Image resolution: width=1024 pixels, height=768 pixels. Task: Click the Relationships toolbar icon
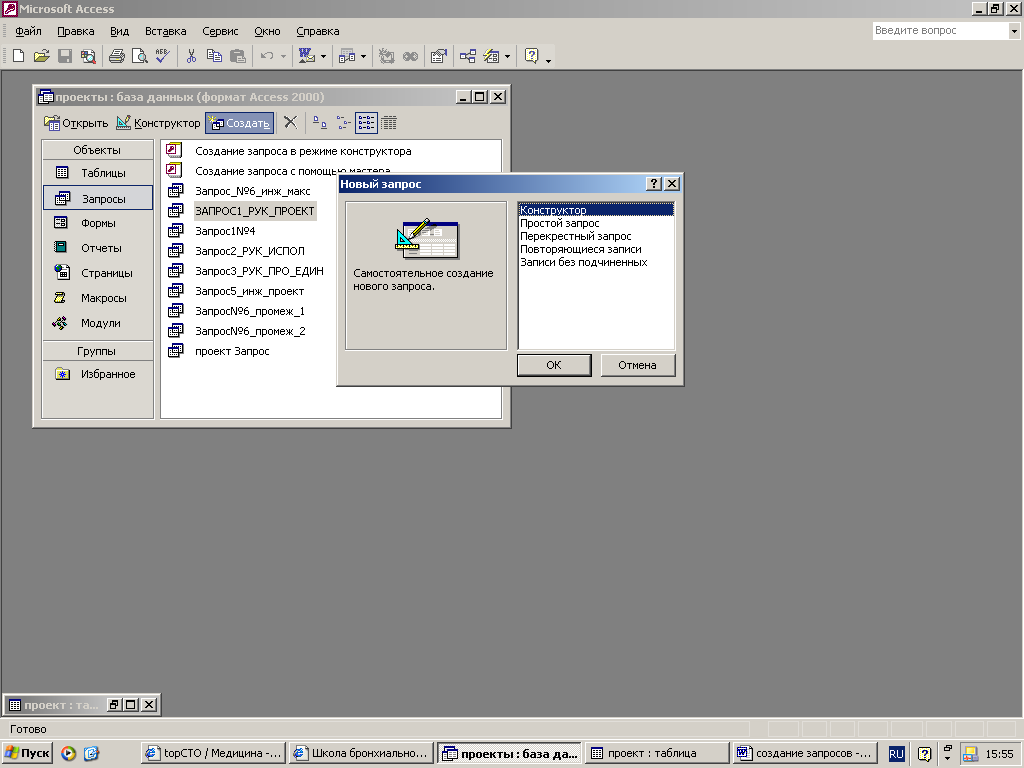(468, 56)
